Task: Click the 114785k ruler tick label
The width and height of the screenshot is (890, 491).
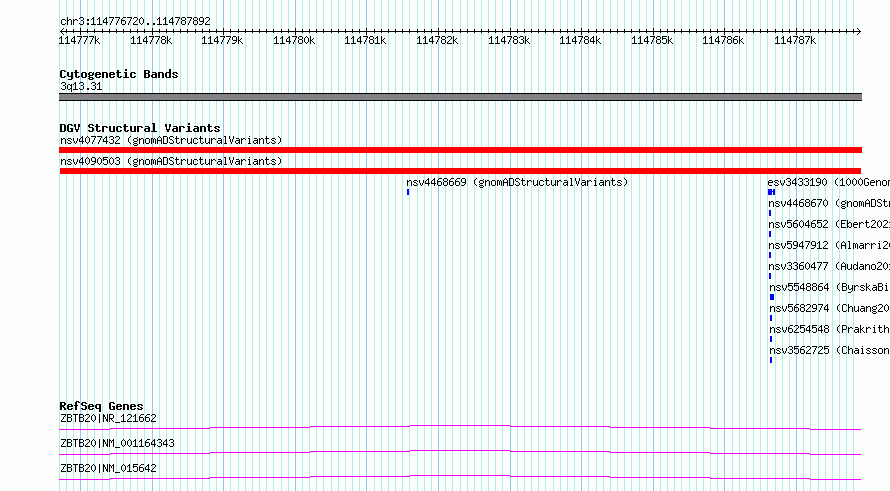Action: coord(652,40)
